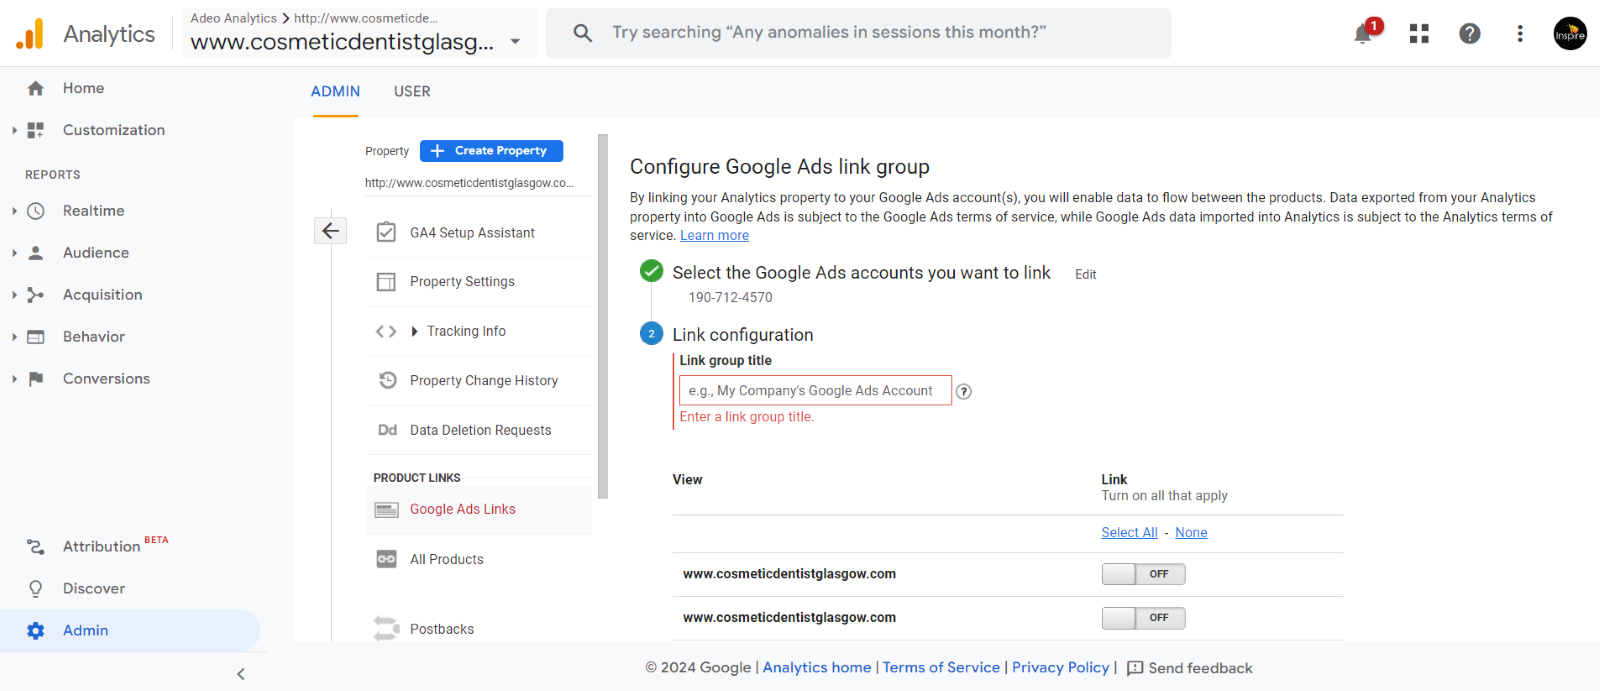Expand the Conversions reports section
Image resolution: width=1600 pixels, height=691 pixels.
point(14,379)
